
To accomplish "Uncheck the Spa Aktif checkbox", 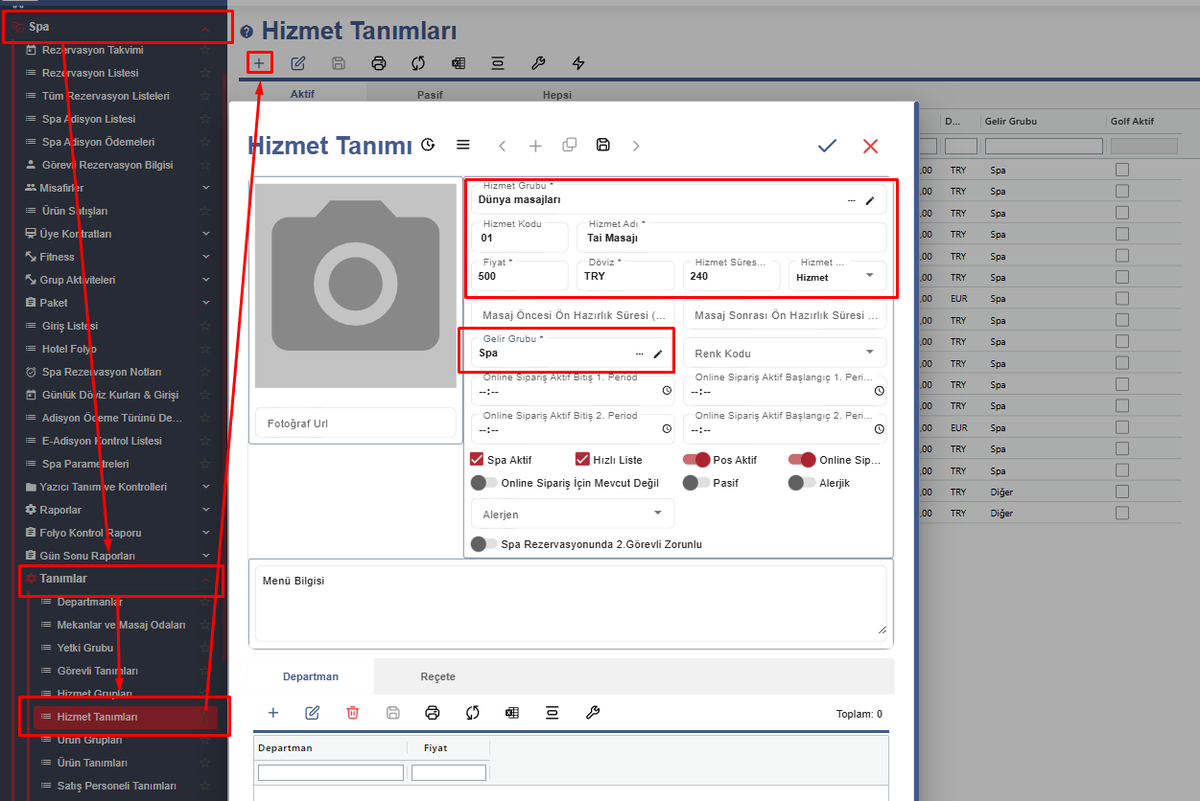I will coord(477,460).
